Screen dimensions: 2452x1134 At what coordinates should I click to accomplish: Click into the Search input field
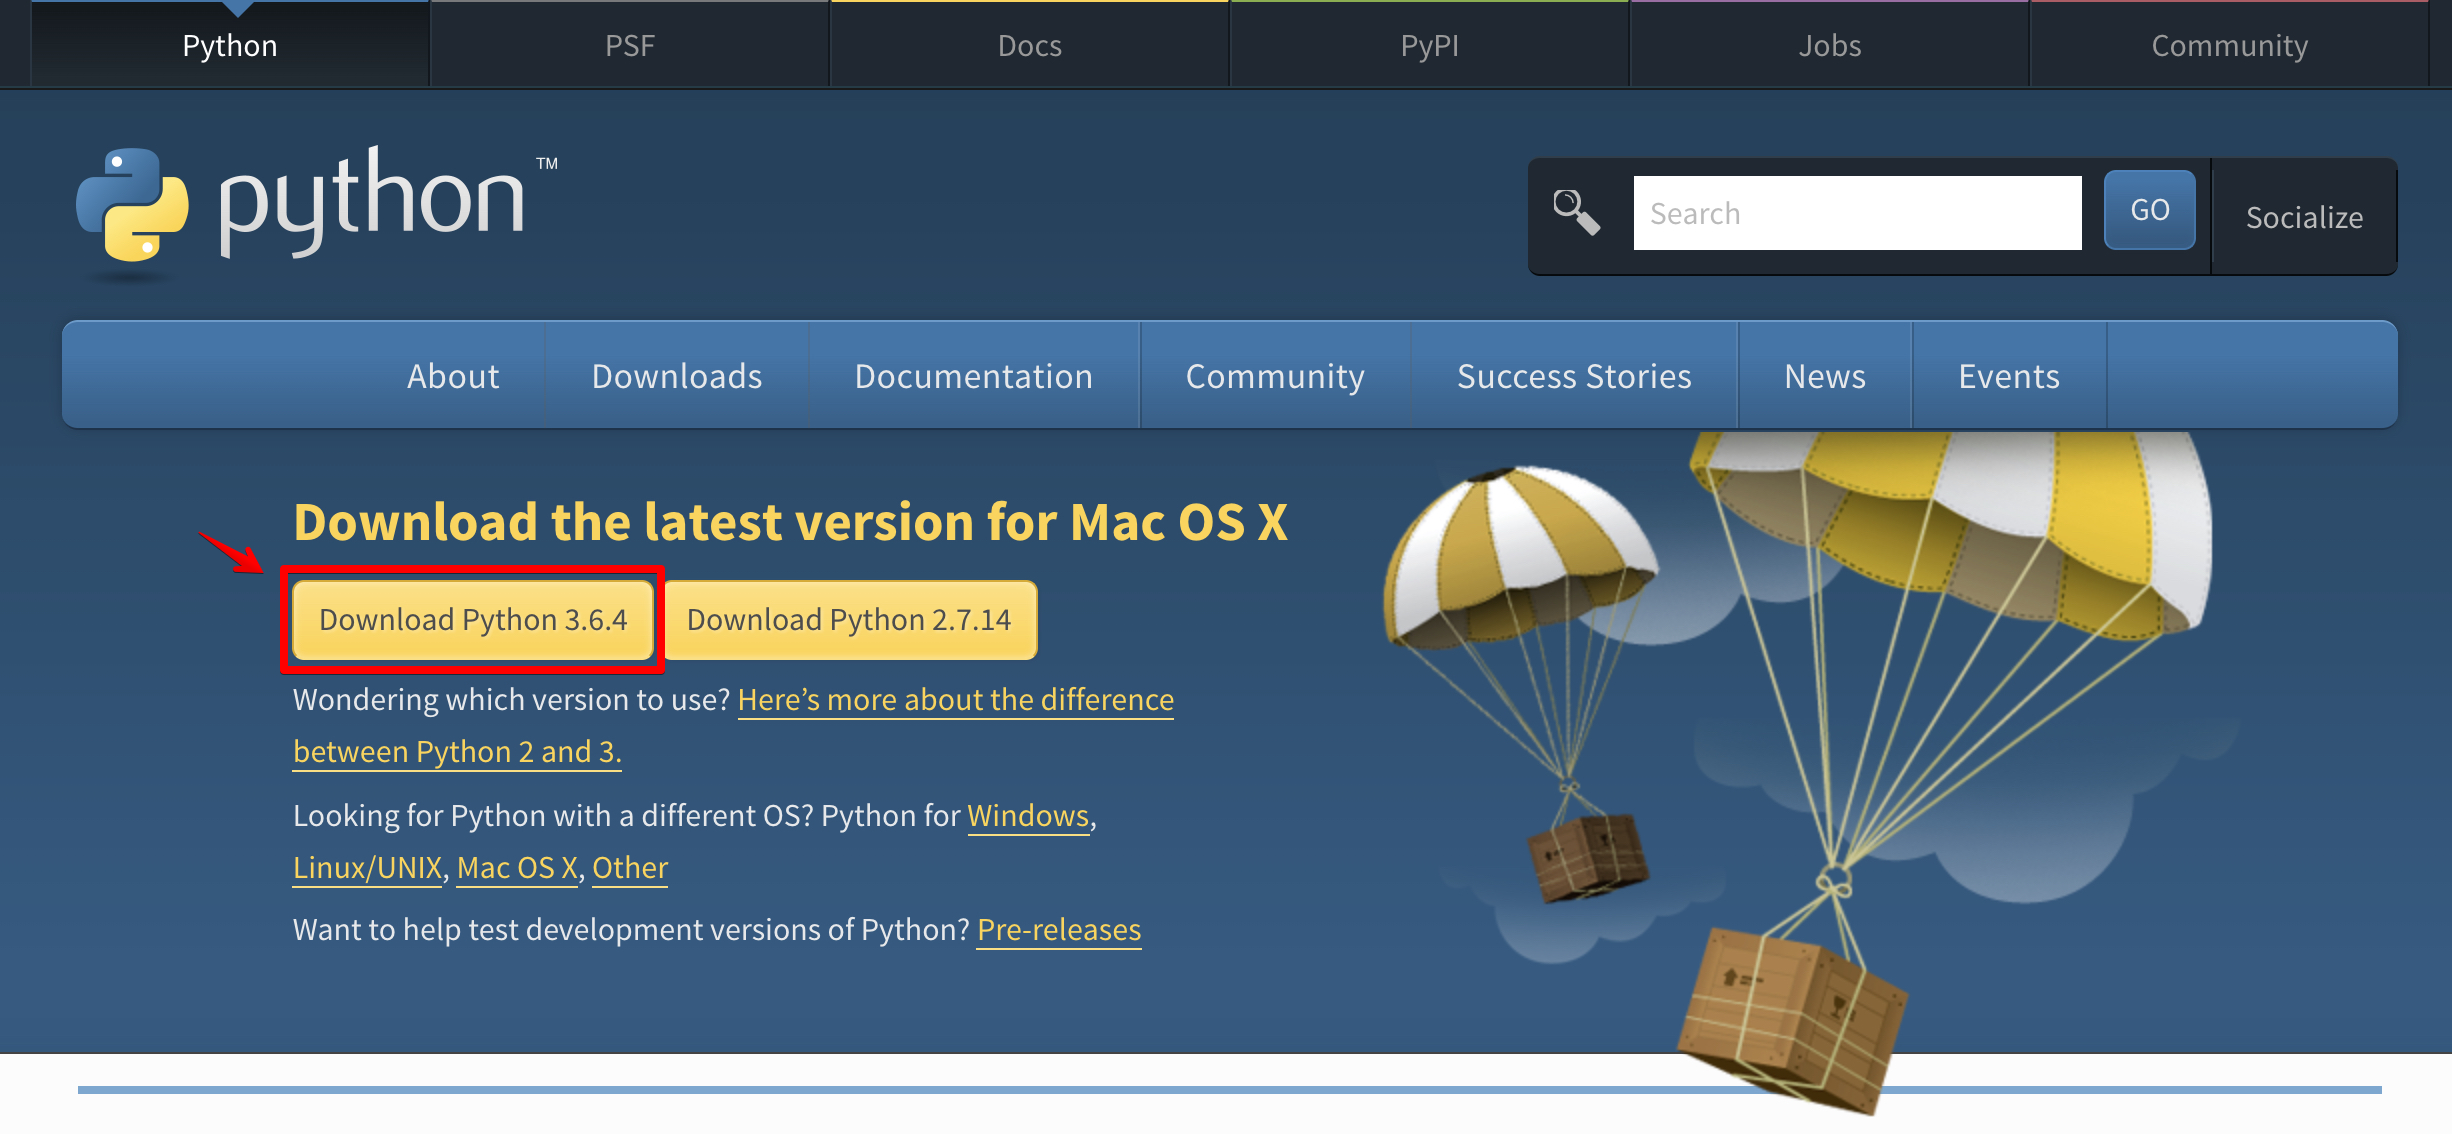click(x=1857, y=213)
